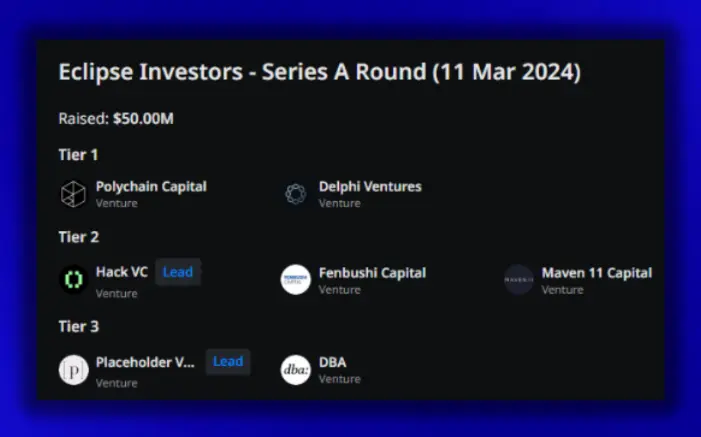Open the Fenbushi Capital investor name
This screenshot has height=437, width=701.
(x=372, y=272)
